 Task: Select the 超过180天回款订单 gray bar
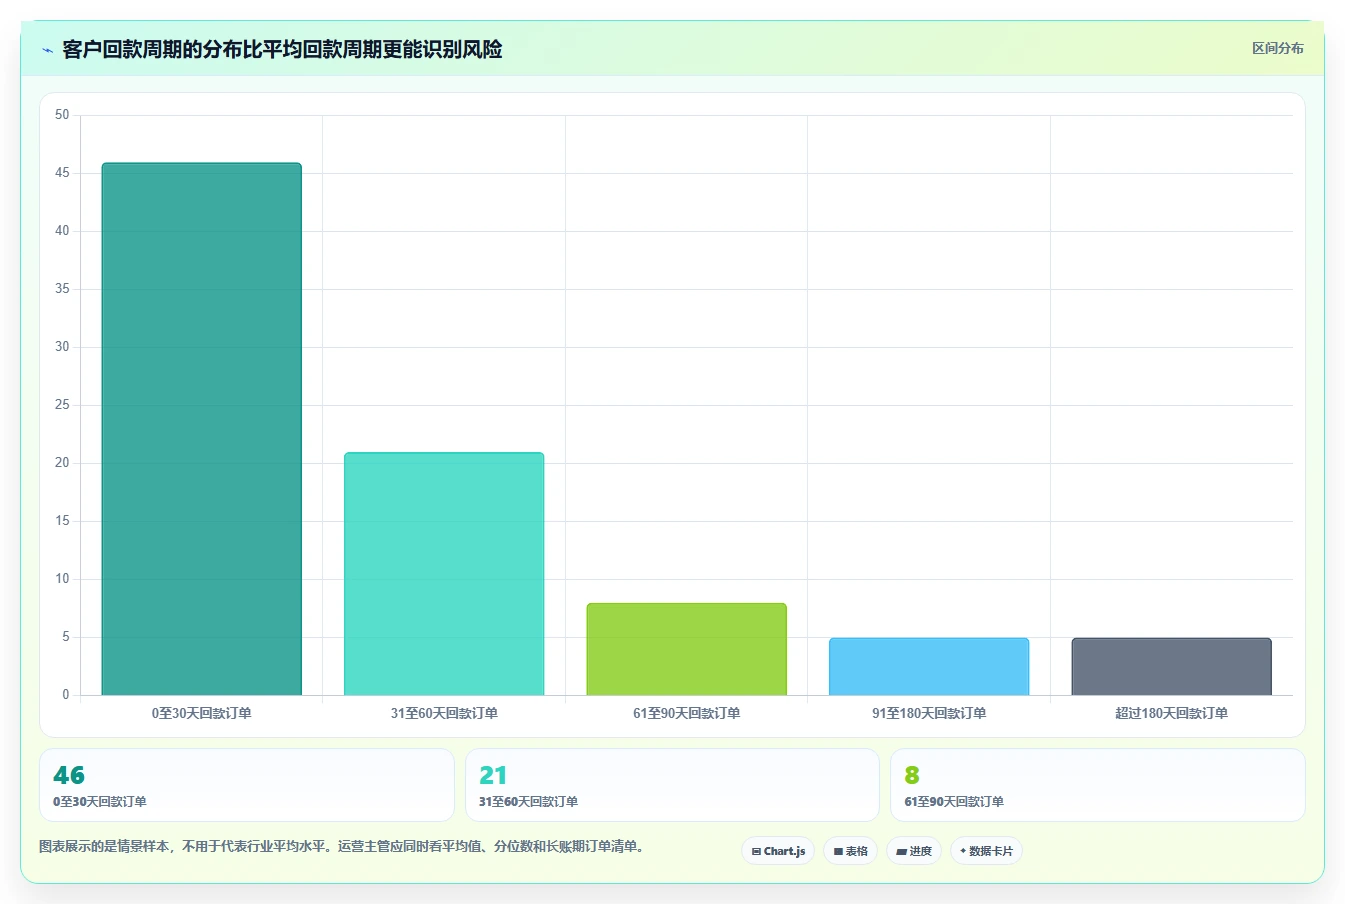pyautogui.click(x=1171, y=666)
